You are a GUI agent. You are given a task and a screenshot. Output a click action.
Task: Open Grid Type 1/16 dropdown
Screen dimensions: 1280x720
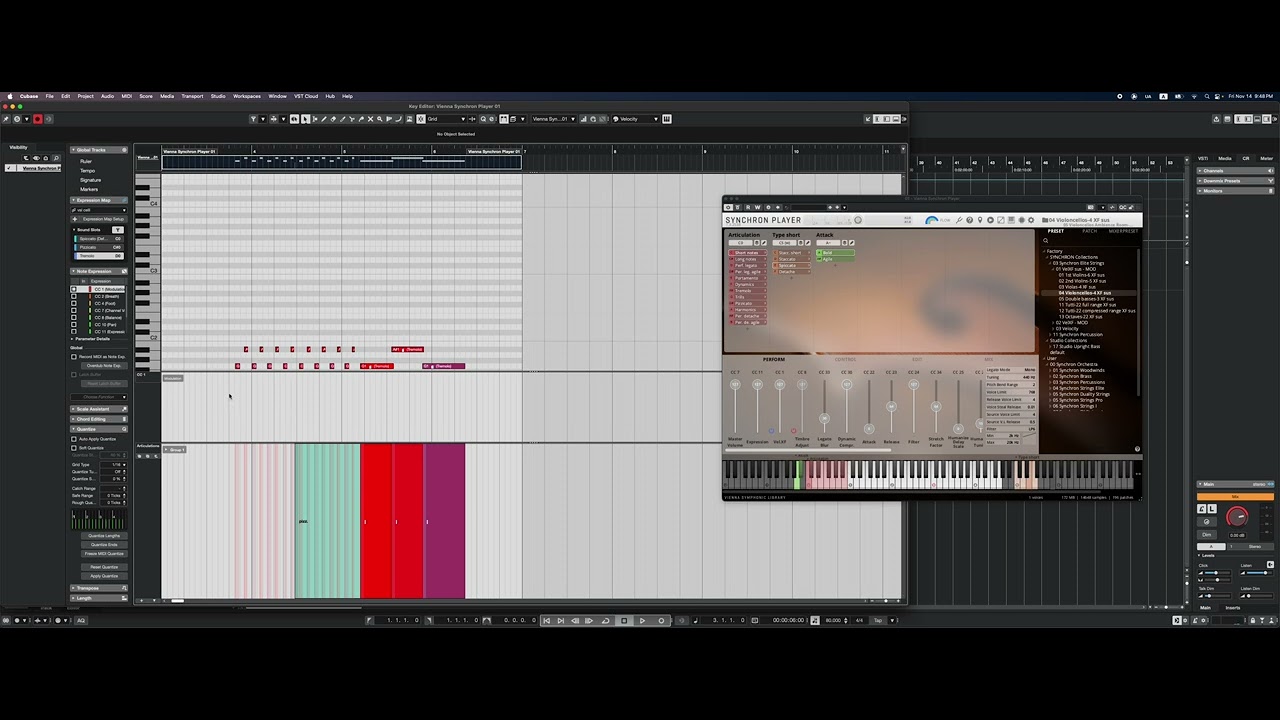point(113,465)
